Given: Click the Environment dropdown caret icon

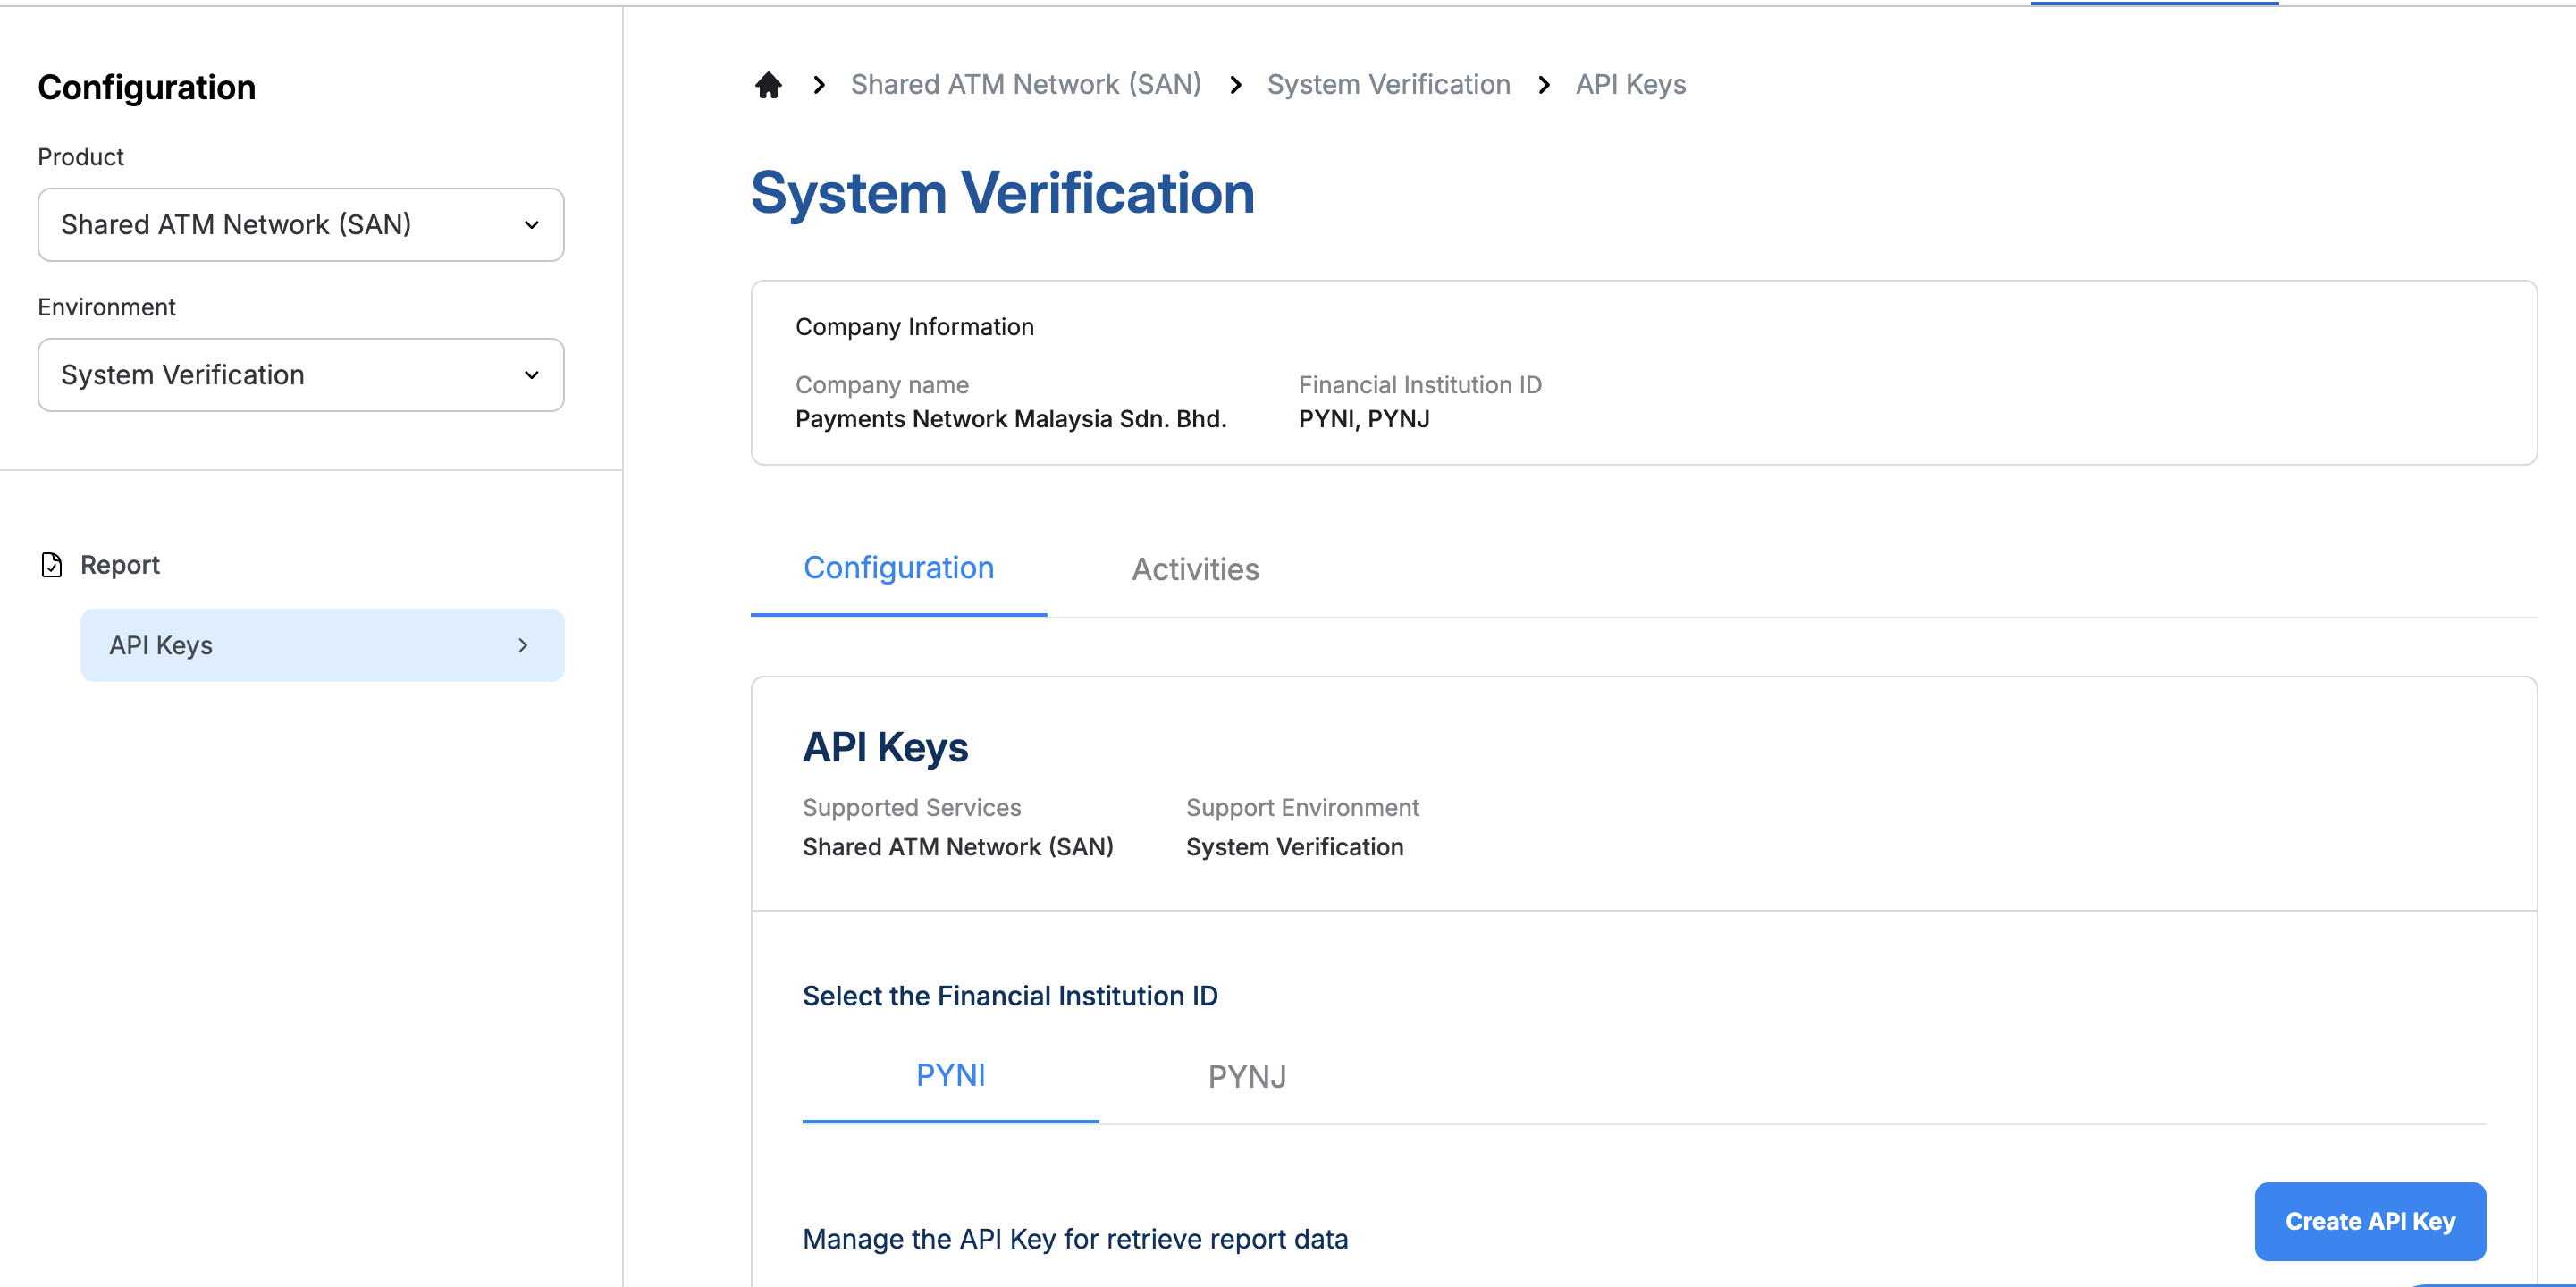Looking at the screenshot, I should [531, 375].
